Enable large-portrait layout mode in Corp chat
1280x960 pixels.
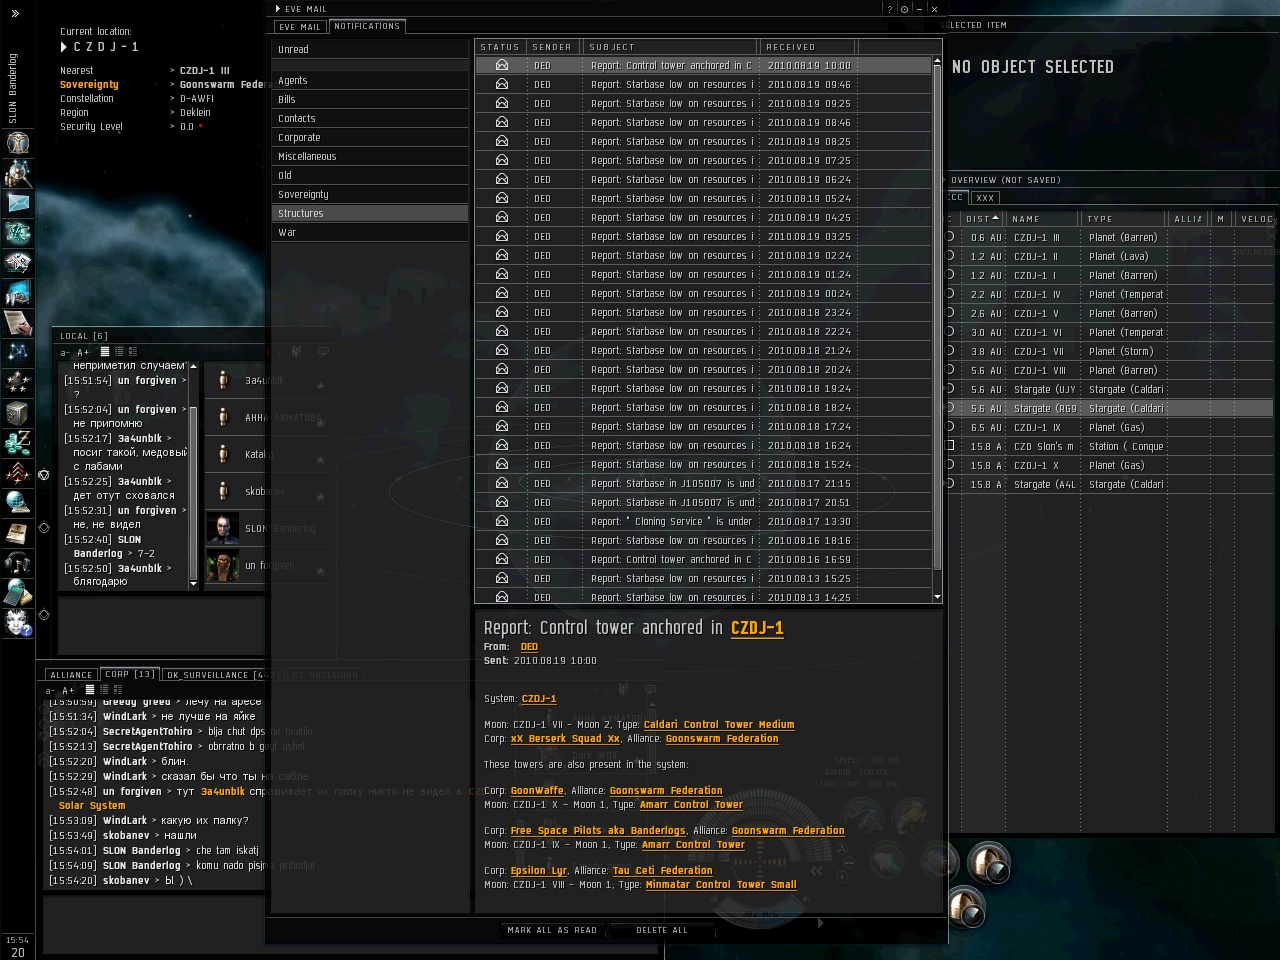[x=117, y=689]
